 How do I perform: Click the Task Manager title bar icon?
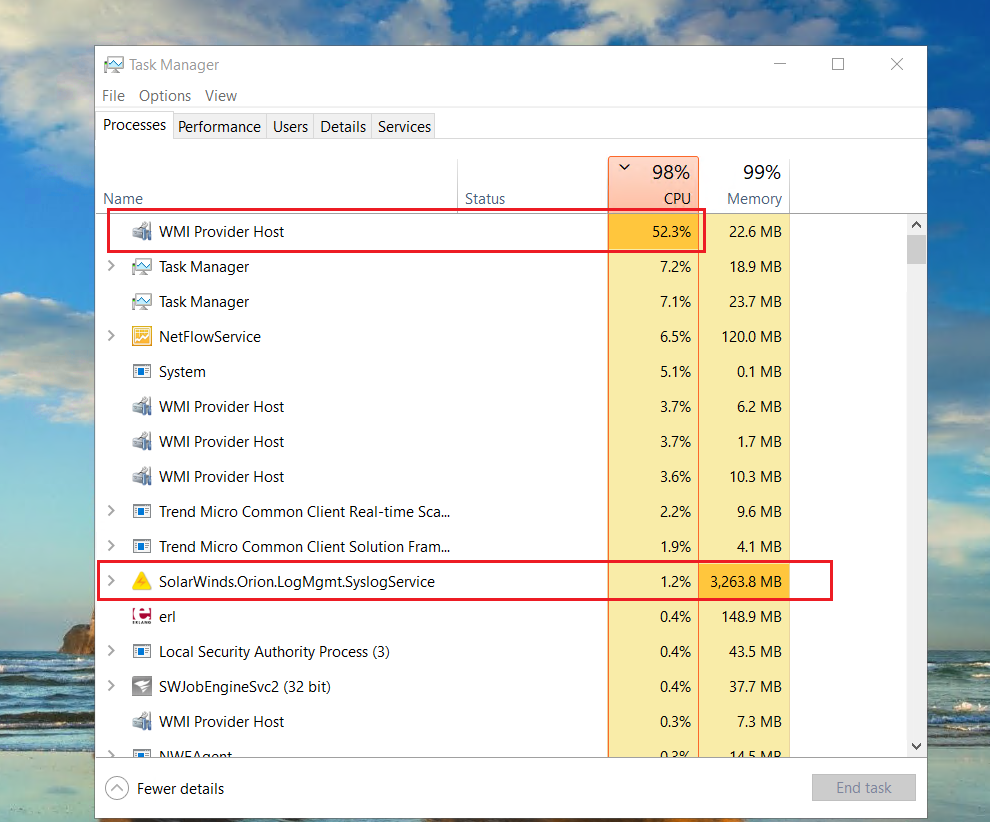click(x=114, y=64)
